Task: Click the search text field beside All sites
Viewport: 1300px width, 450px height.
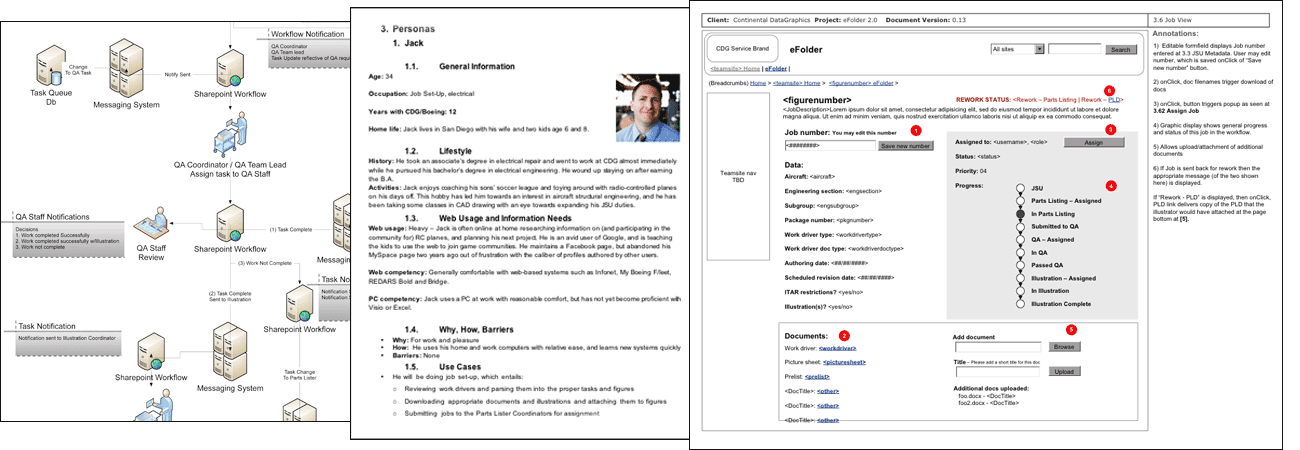Action: click(1076, 48)
